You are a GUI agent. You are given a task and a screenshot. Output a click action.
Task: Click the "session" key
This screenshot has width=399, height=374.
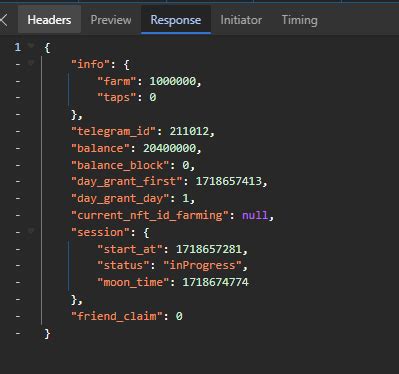click(100, 232)
